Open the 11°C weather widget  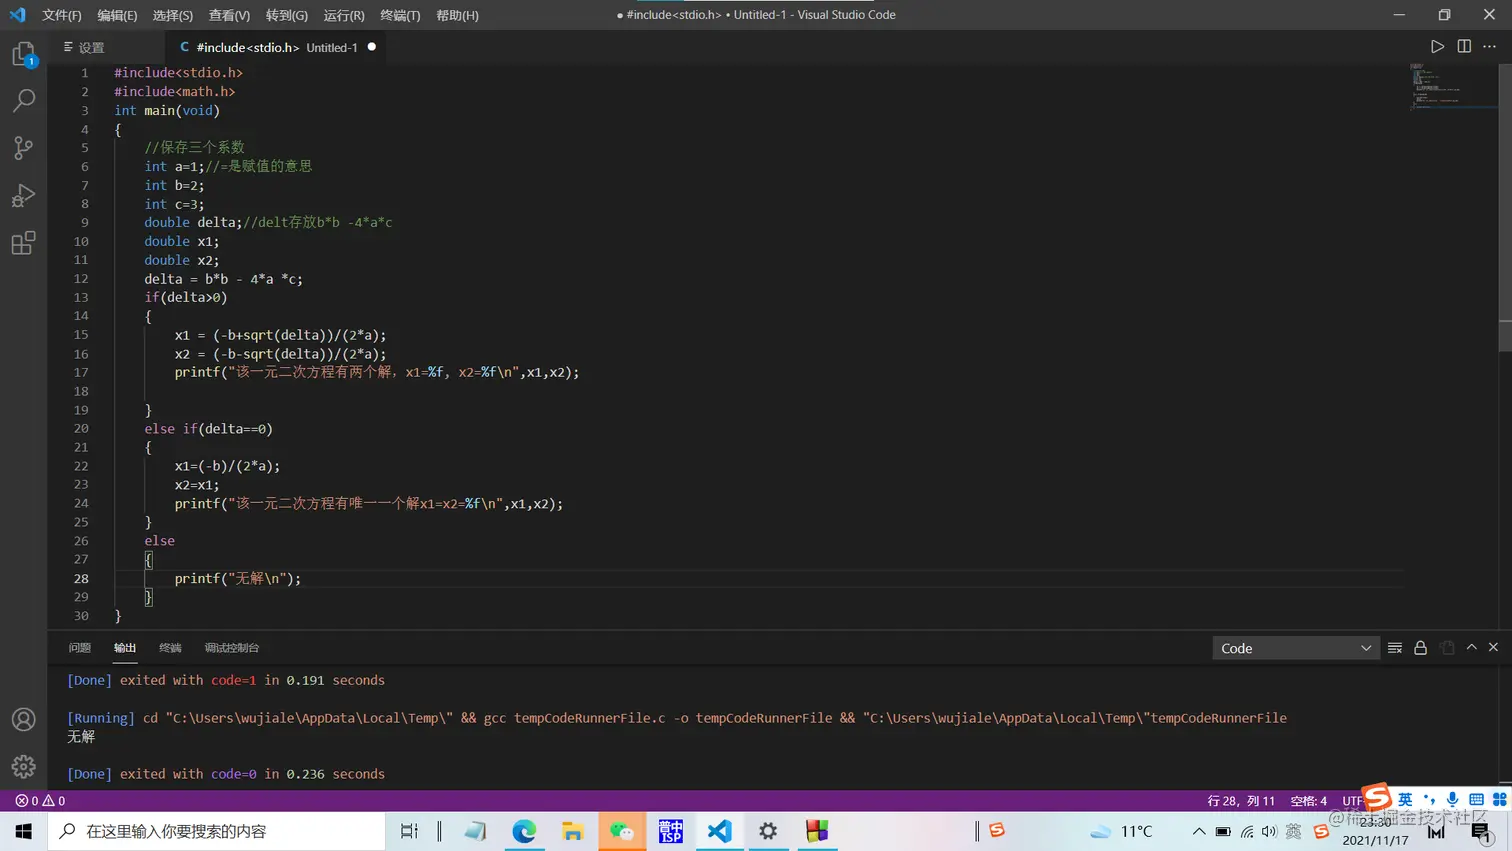(x=1122, y=831)
